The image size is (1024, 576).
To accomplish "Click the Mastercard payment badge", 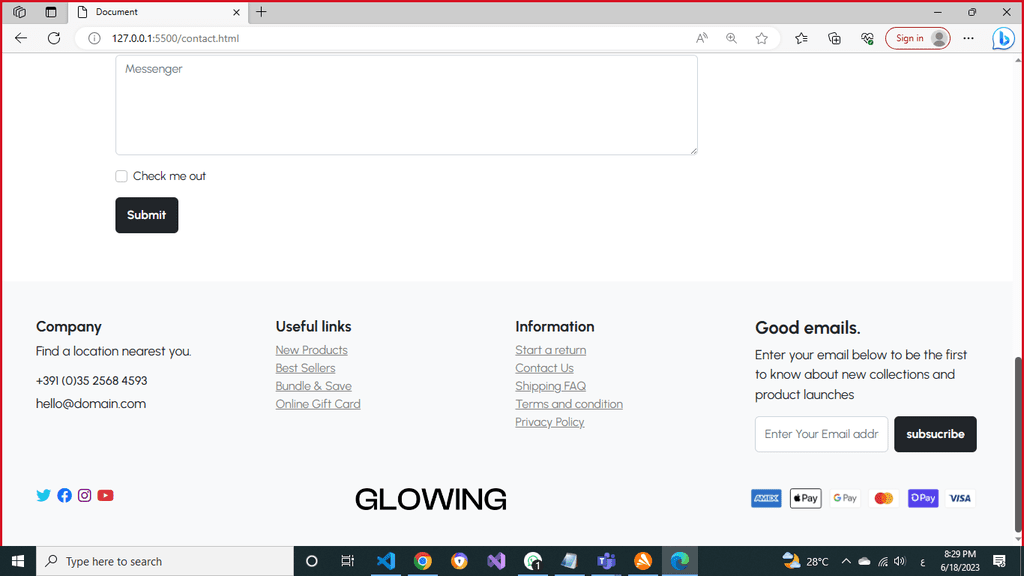I will pos(884,498).
